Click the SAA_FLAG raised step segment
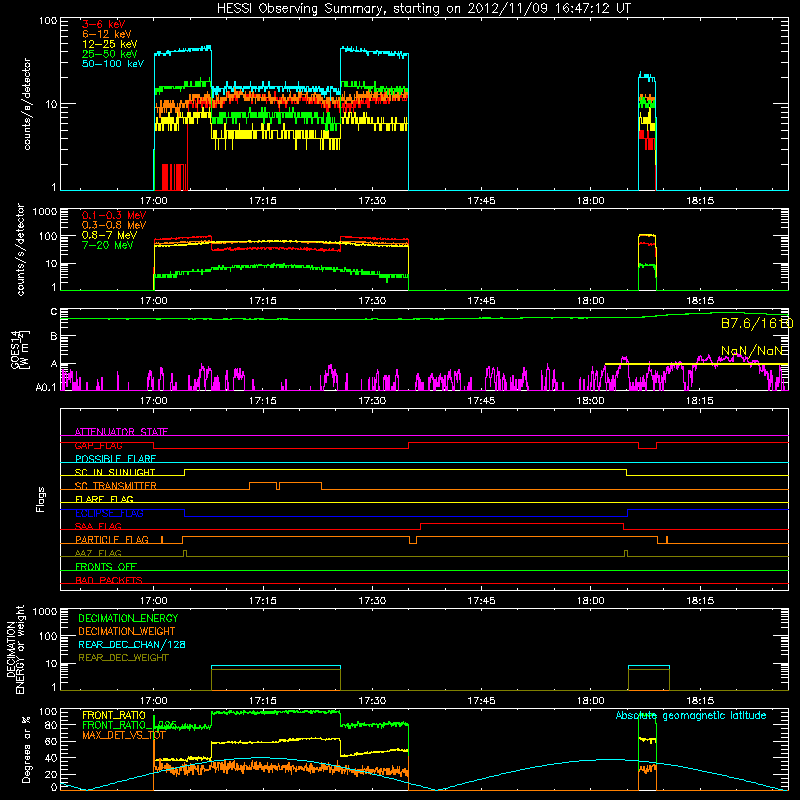The width and height of the screenshot is (800, 800). (x=522, y=523)
